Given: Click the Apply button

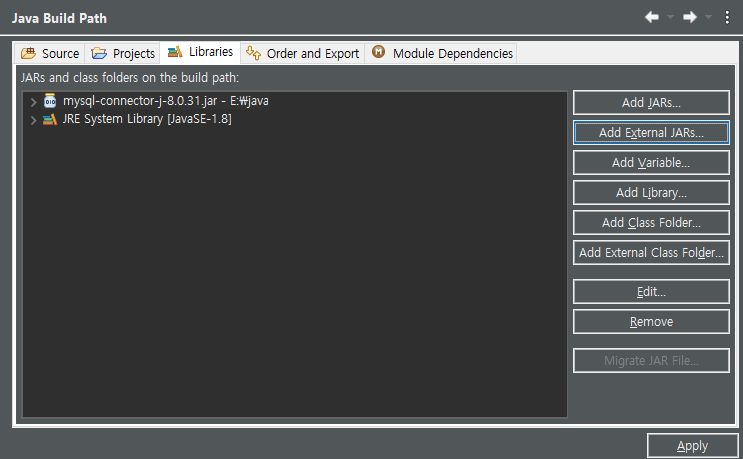Looking at the screenshot, I should click(692, 446).
